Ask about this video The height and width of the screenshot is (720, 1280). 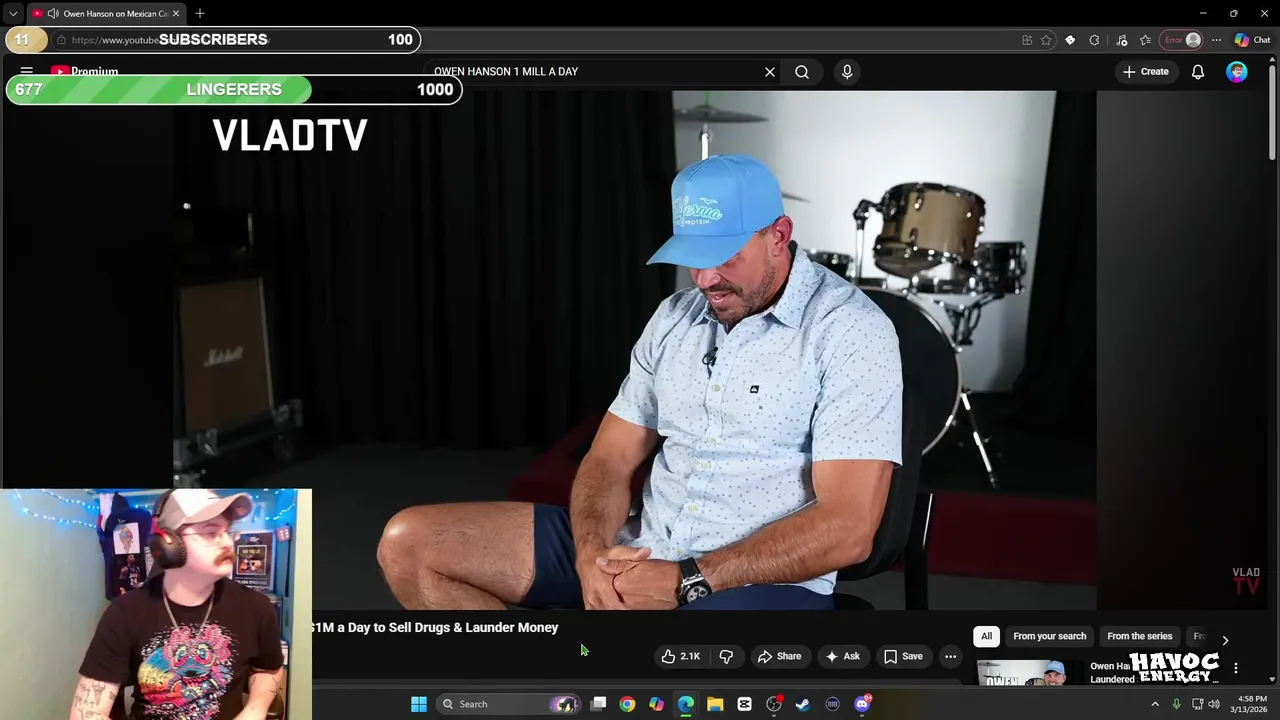tap(842, 656)
